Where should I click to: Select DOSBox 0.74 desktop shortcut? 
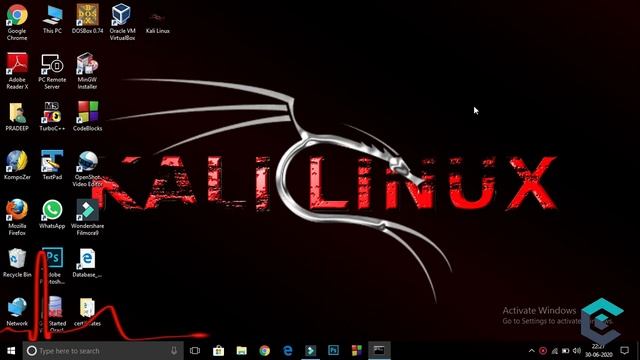(87, 19)
